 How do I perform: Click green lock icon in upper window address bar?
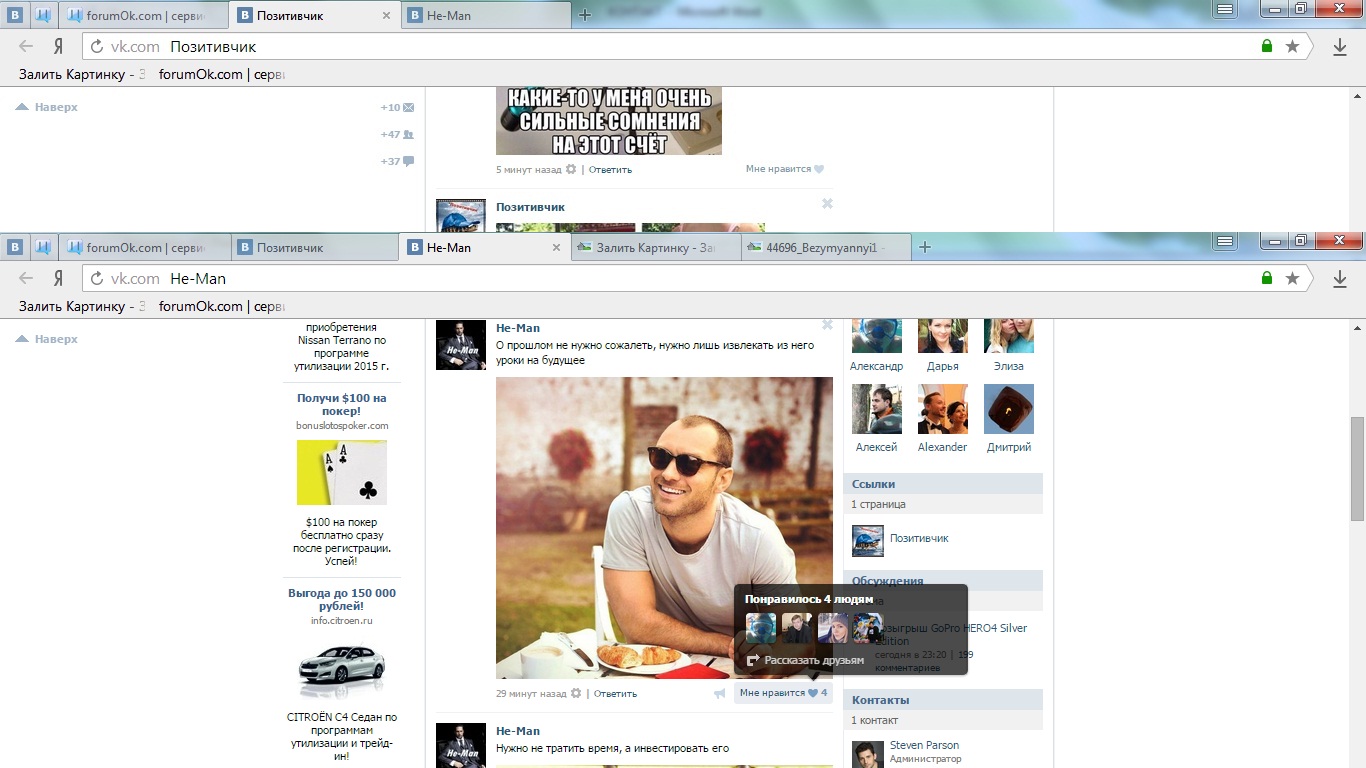click(x=1267, y=46)
